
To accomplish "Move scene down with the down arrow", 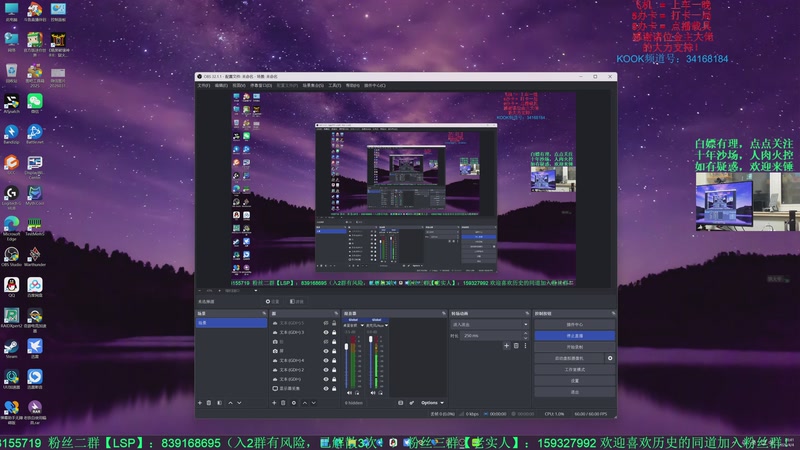I will (x=239, y=403).
